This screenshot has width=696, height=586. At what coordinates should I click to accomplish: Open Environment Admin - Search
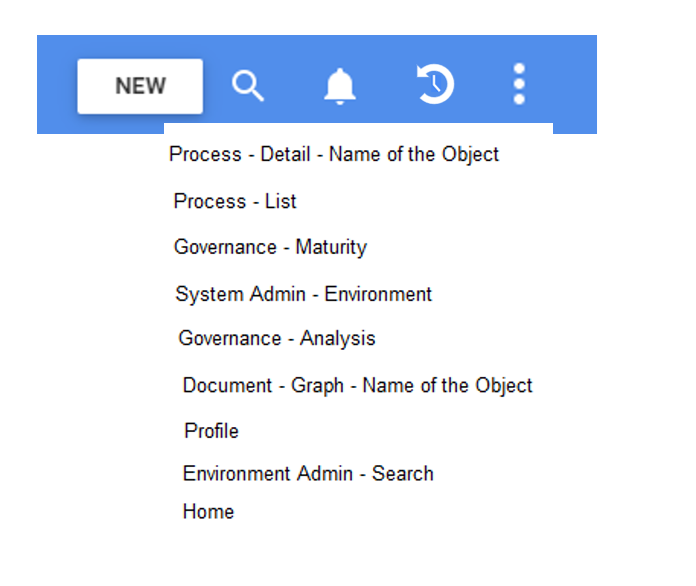[308, 473]
